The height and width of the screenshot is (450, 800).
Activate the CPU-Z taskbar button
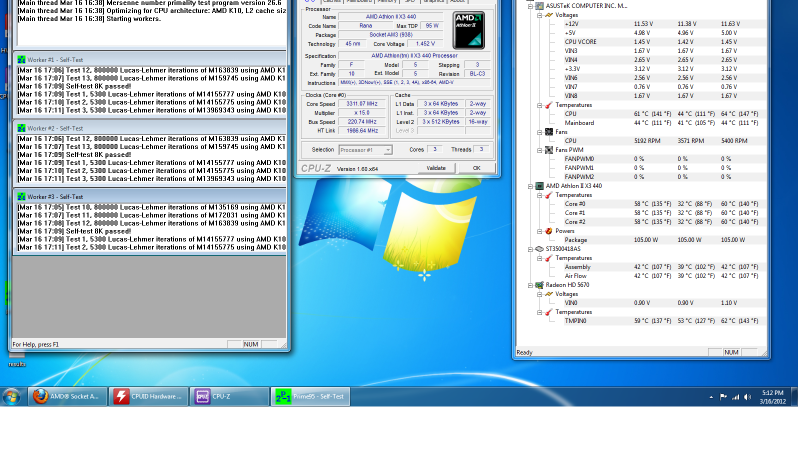point(229,396)
